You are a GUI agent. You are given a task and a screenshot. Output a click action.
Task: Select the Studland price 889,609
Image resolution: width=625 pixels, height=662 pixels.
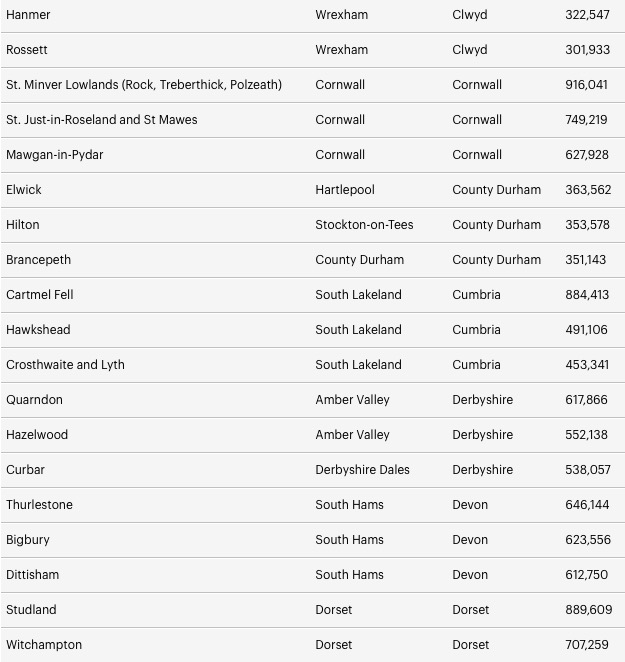(x=589, y=610)
